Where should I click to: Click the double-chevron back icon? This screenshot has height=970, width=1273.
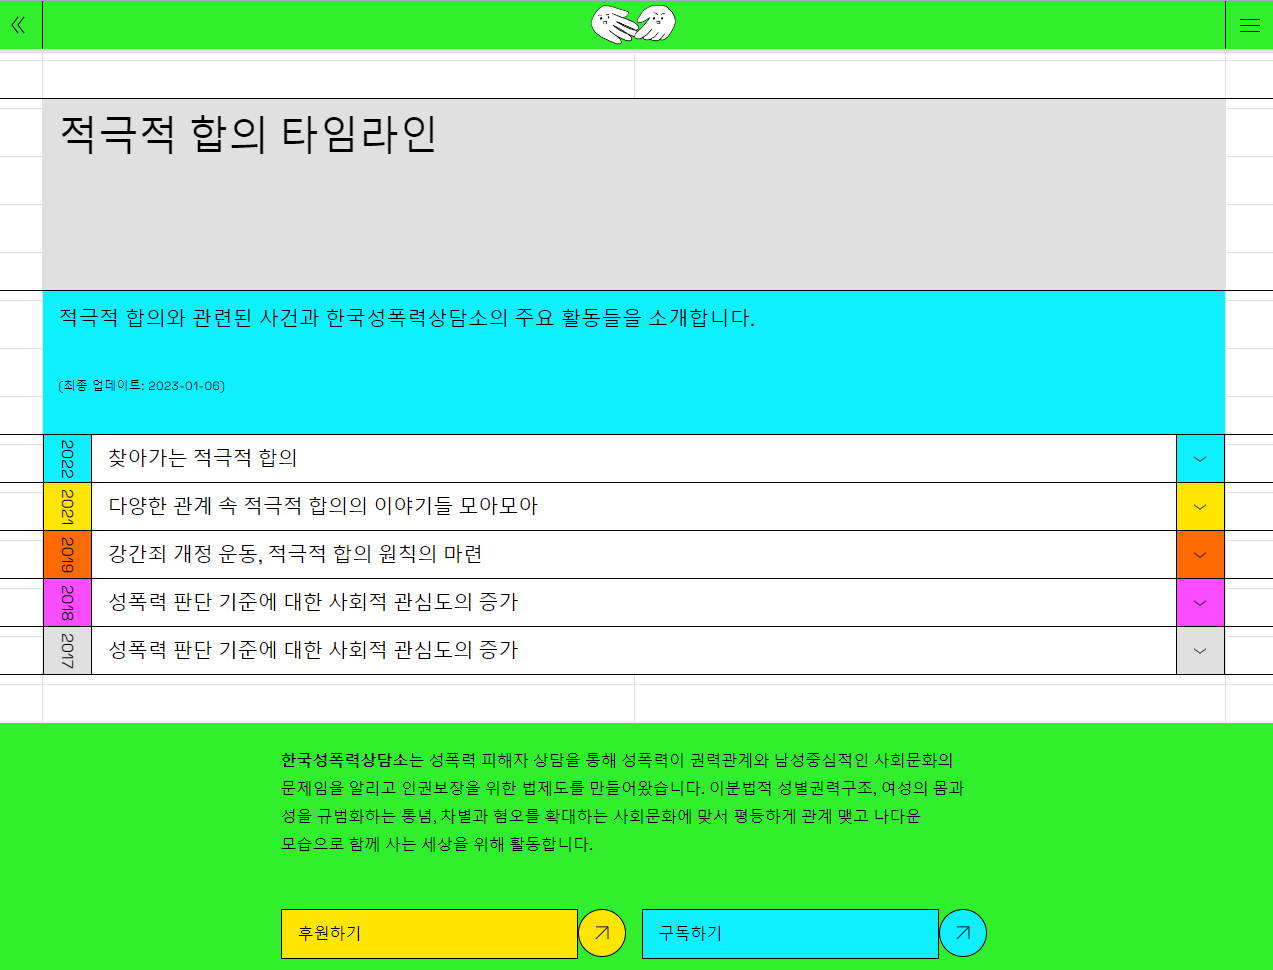click(x=18, y=25)
